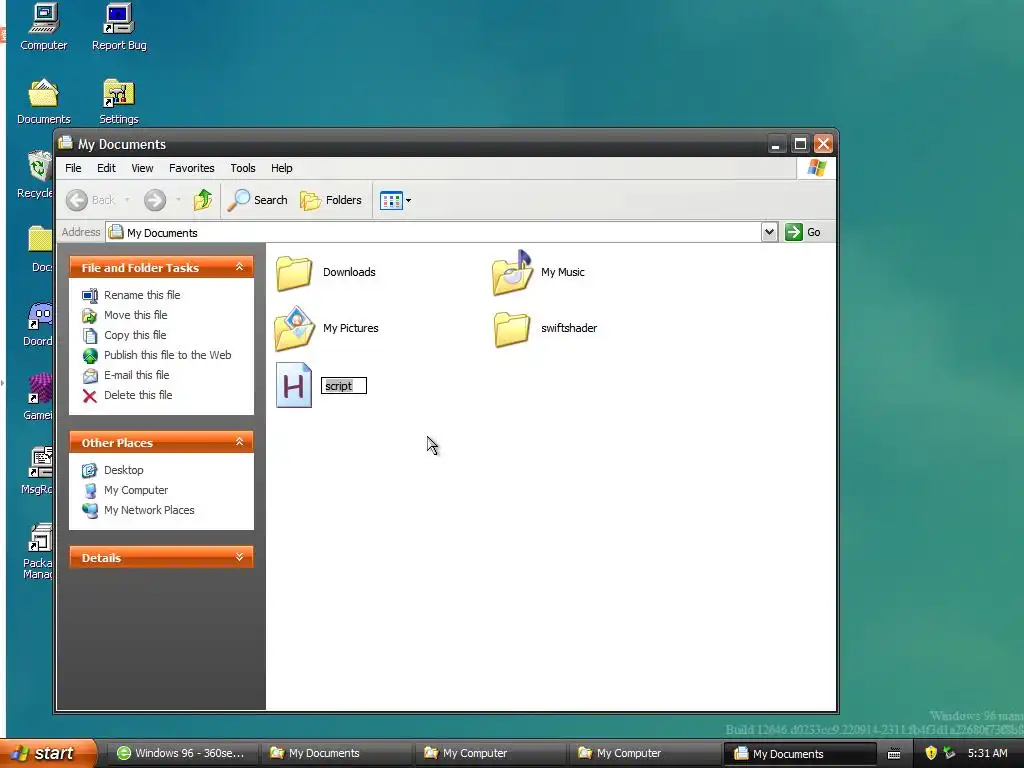The width and height of the screenshot is (1024, 768).
Task: Switch to first My Documents taskbar button
Action: tap(334, 754)
